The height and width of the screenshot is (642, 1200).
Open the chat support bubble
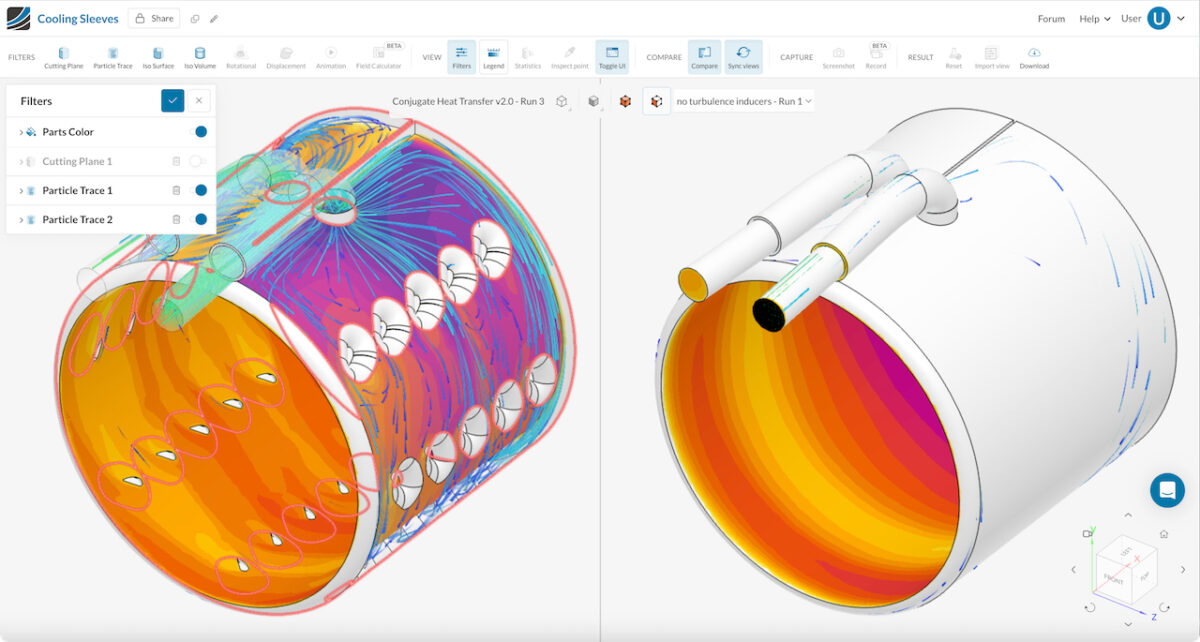point(1167,490)
